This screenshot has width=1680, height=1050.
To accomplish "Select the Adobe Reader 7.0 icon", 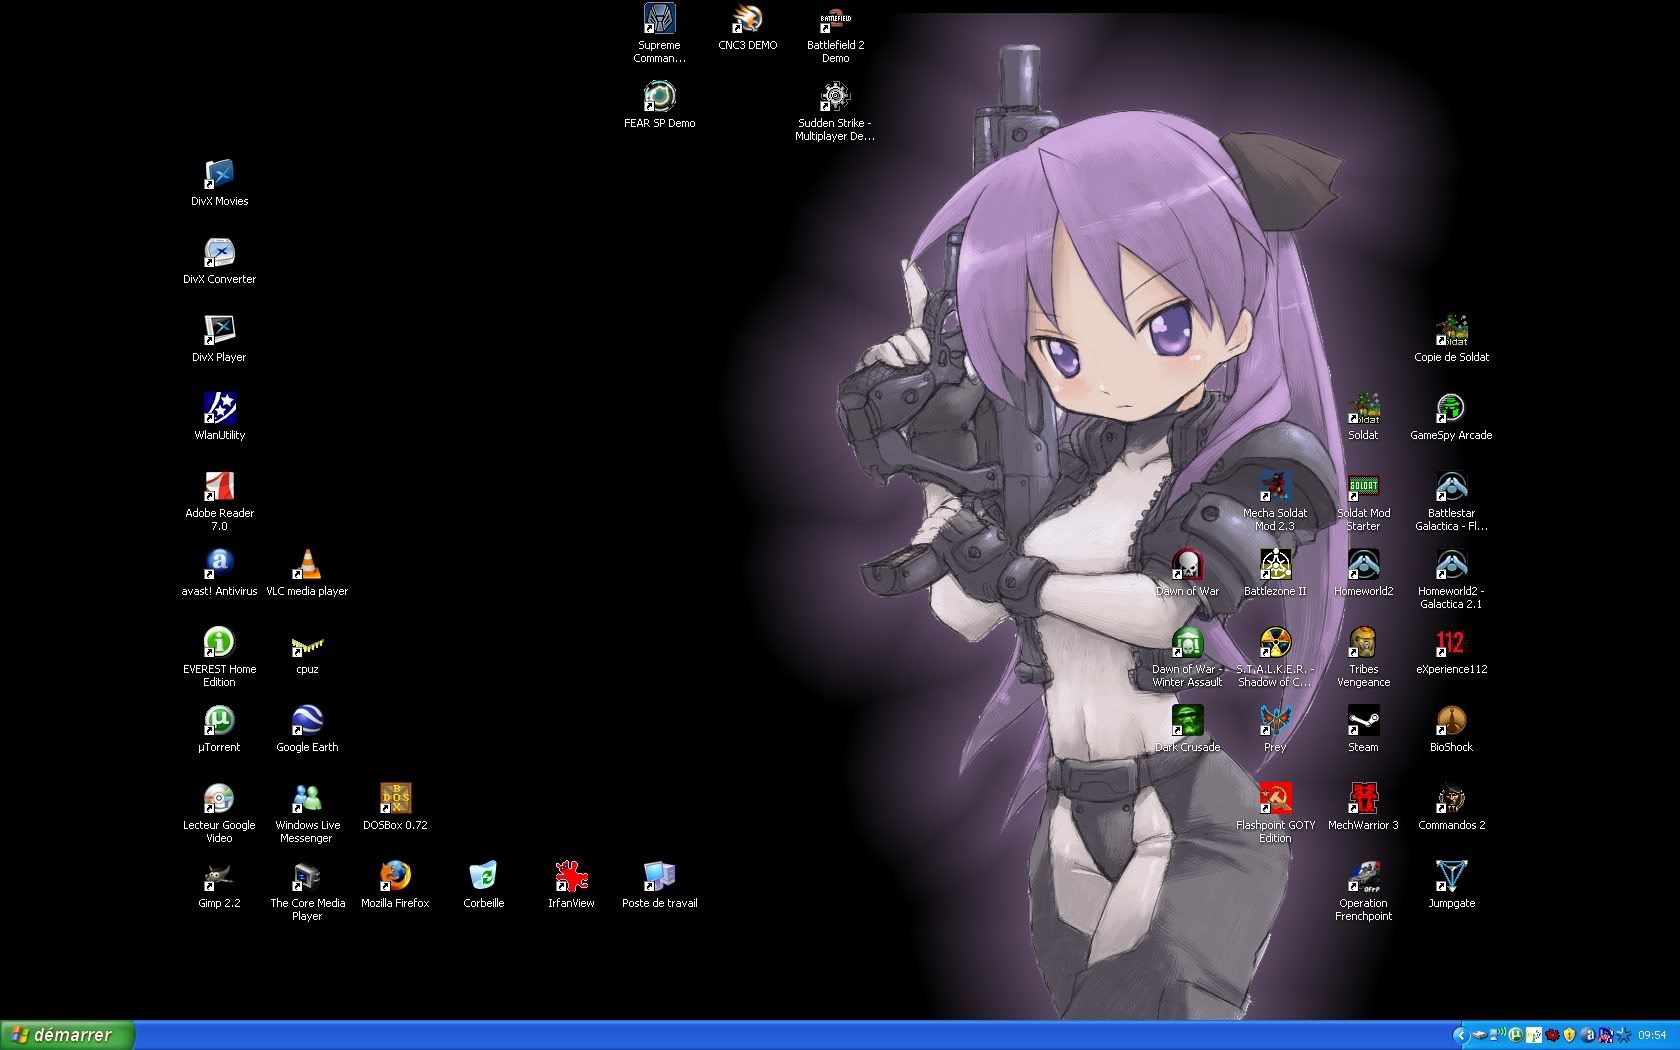I will [219, 486].
